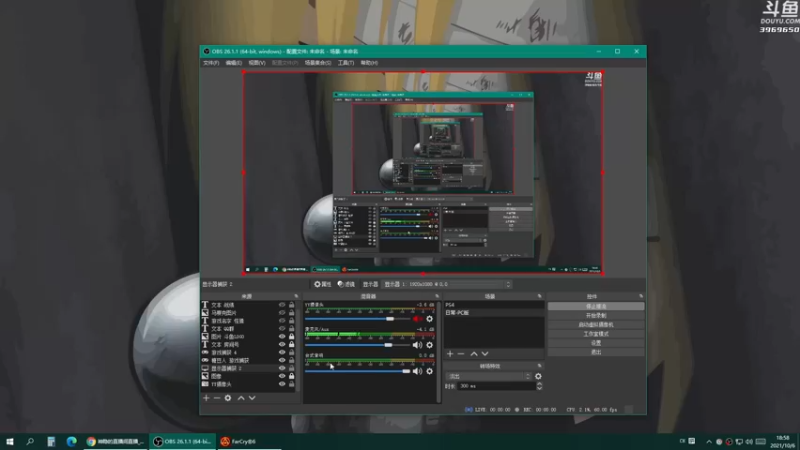Toggle the lock of the 图像 source
Screen dimensions: 800x450
pyautogui.click(x=291, y=376)
